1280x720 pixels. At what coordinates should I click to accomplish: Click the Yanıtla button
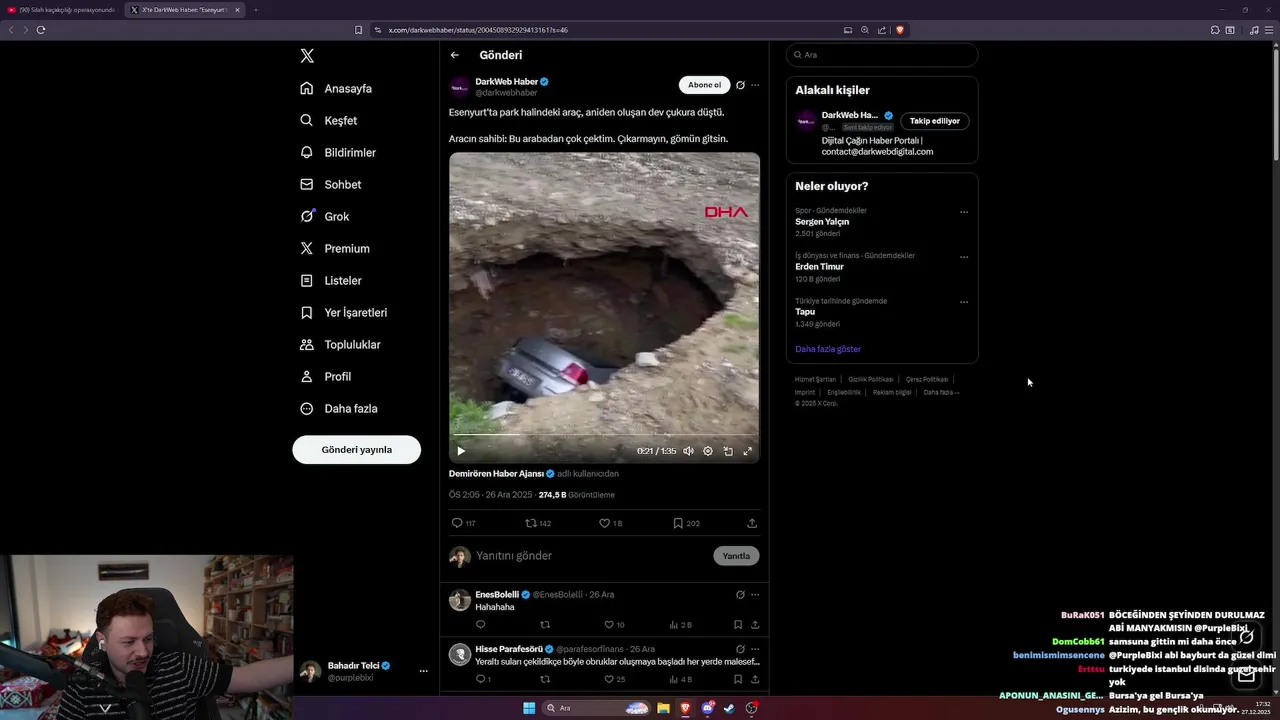[736, 556]
